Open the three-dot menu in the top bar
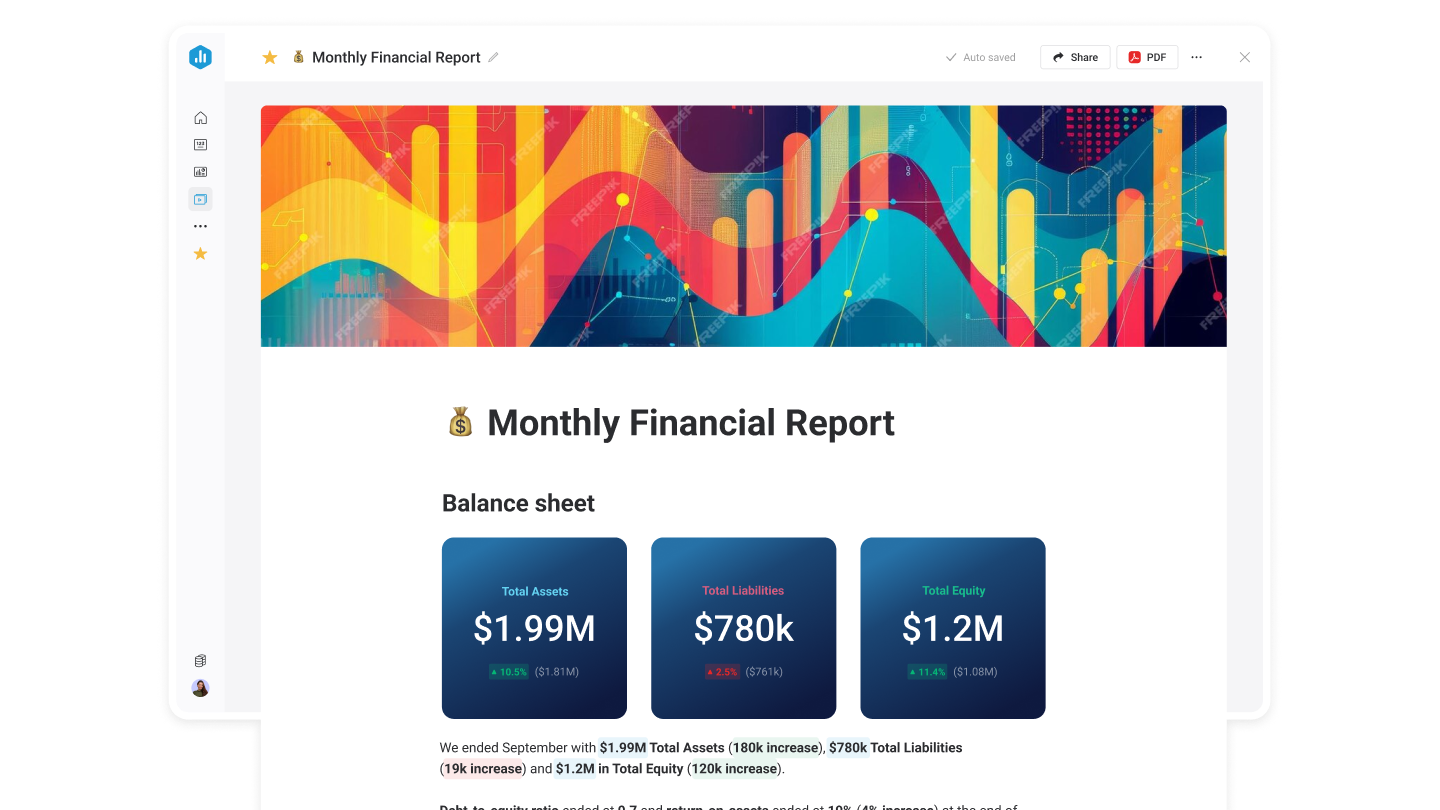Image resolution: width=1440 pixels, height=810 pixels. point(1196,57)
